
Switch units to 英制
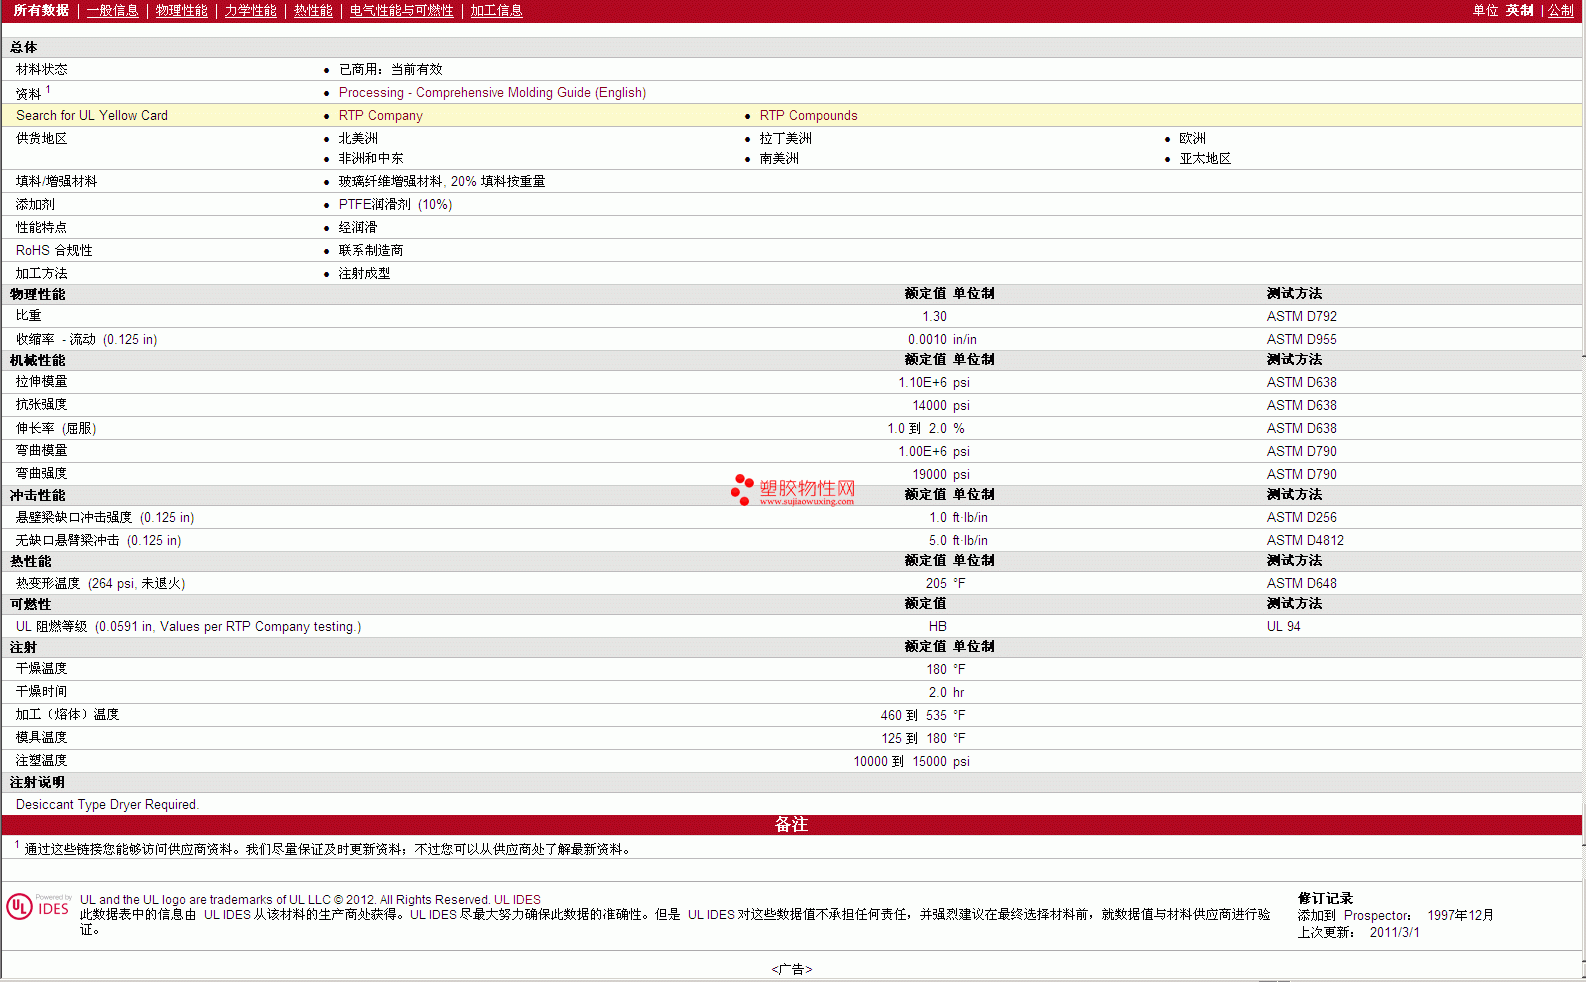tap(1519, 10)
